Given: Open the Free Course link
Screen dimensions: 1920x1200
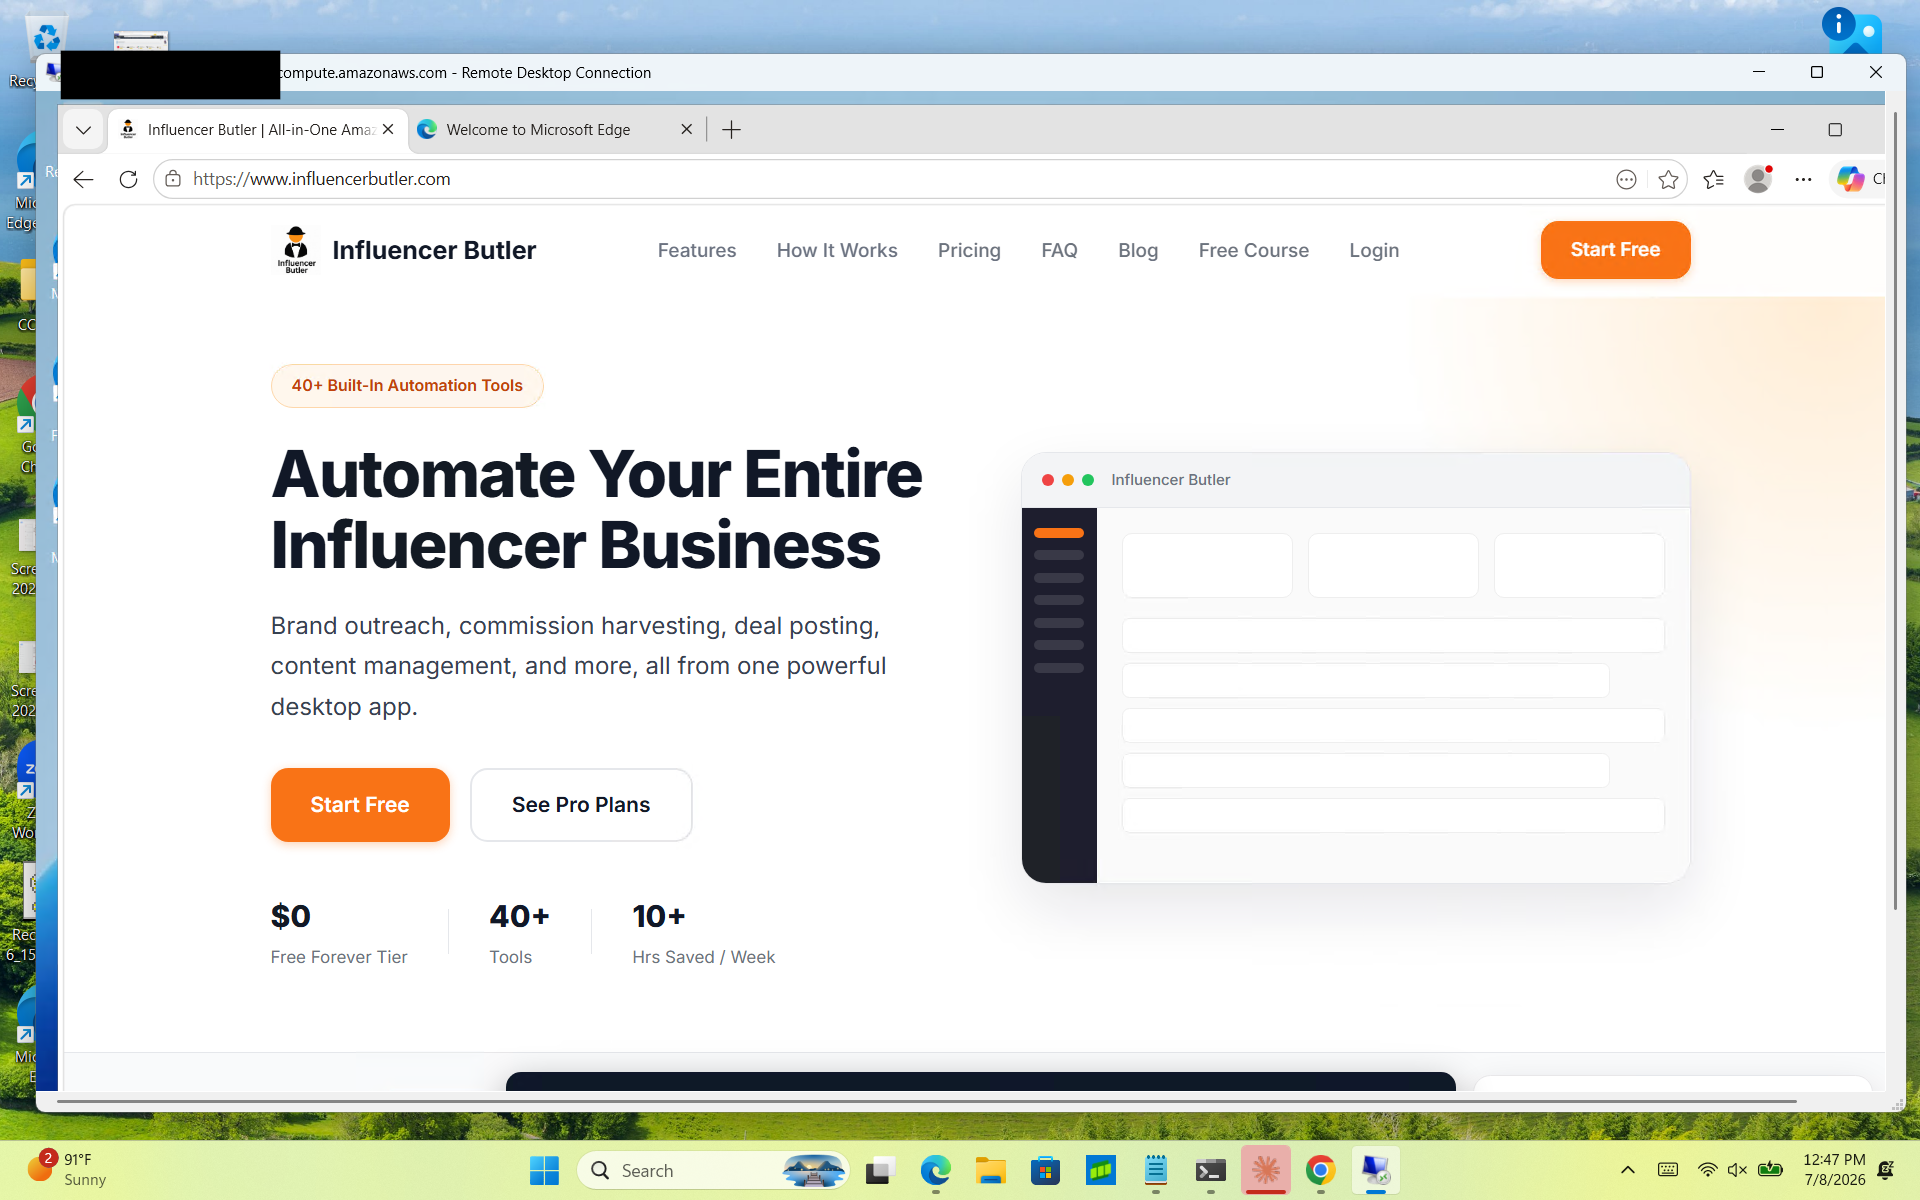Looking at the screenshot, I should coord(1254,251).
